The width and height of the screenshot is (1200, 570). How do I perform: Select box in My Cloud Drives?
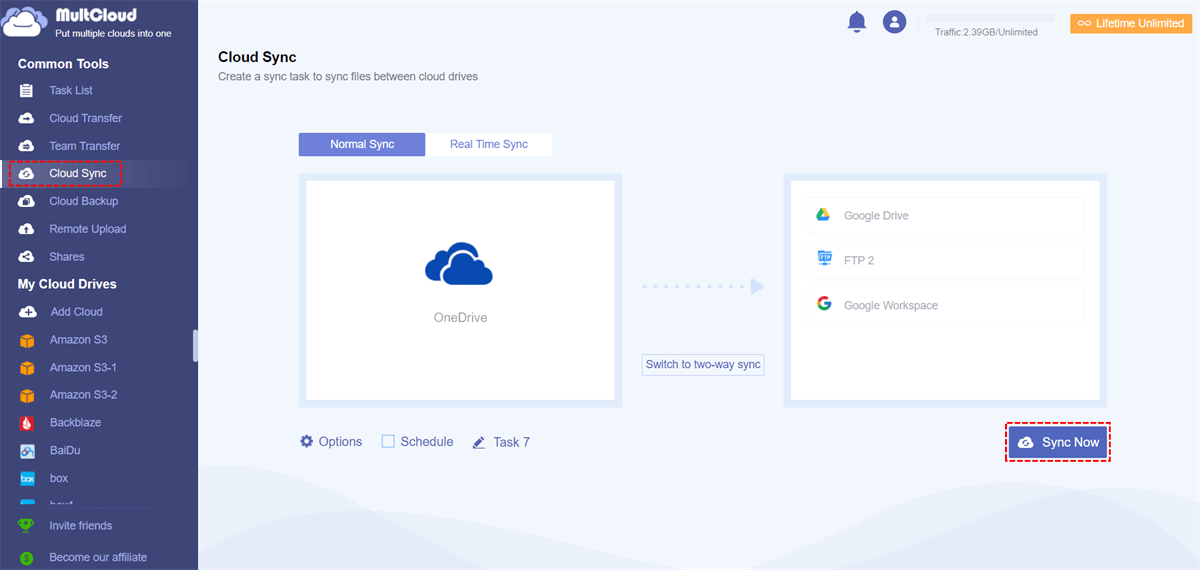coord(59,479)
